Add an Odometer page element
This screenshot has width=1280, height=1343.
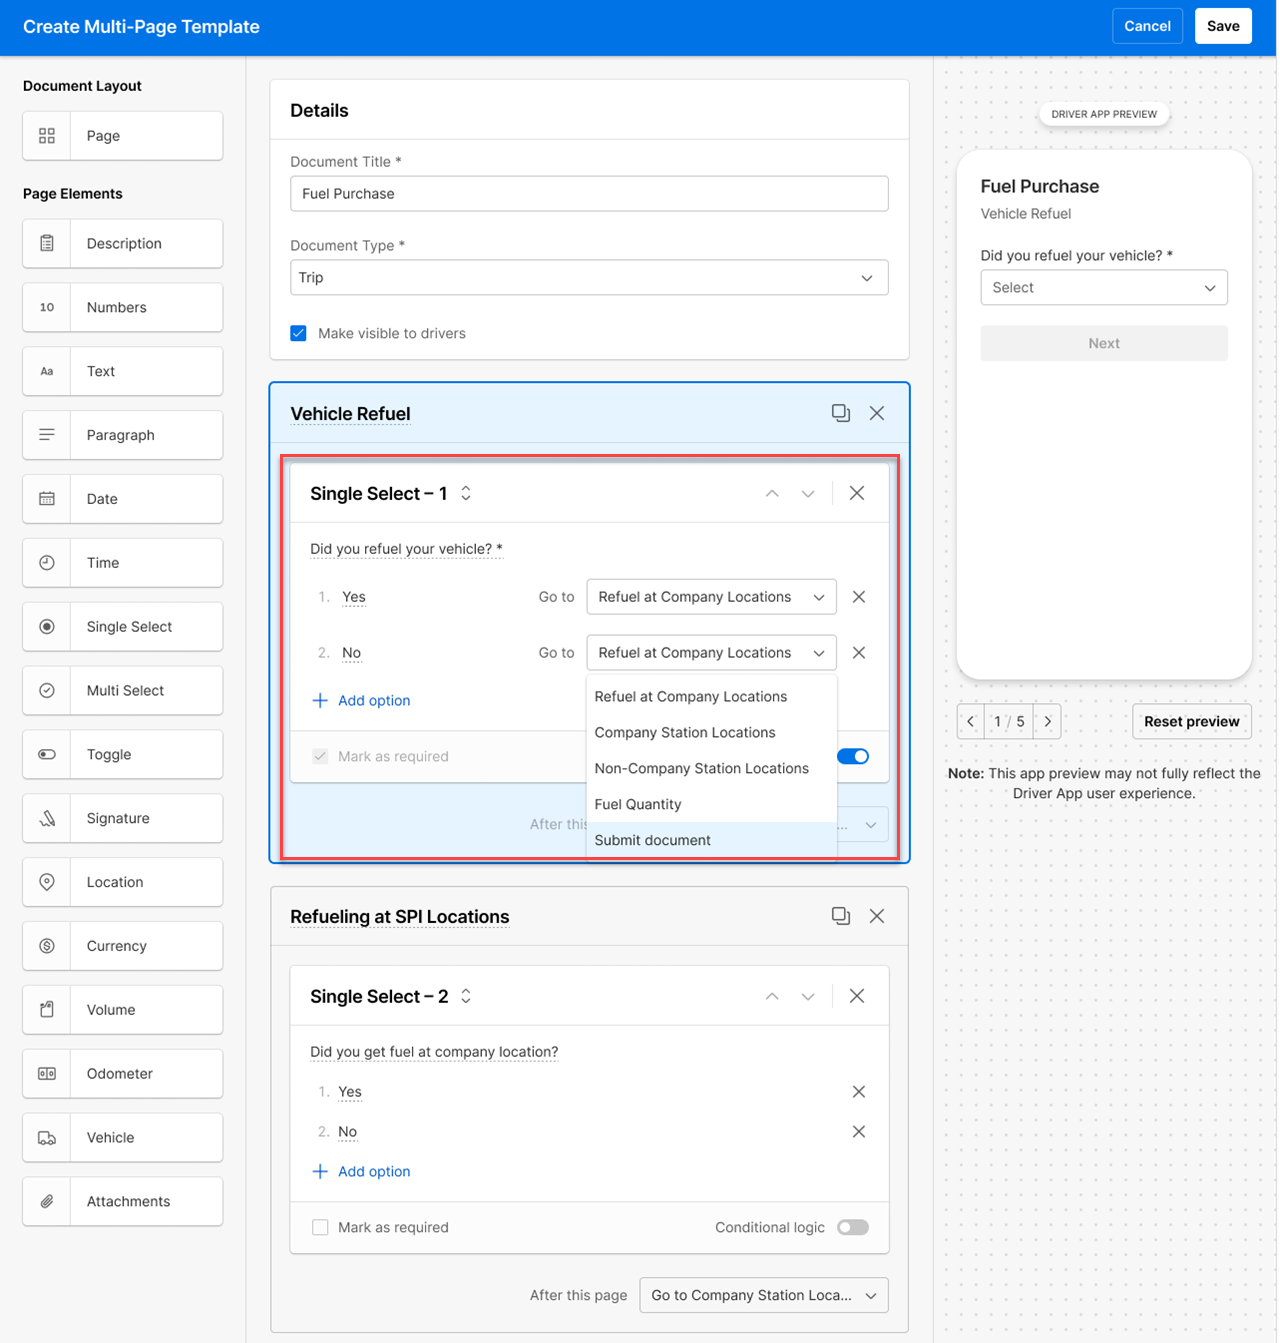click(x=122, y=1074)
